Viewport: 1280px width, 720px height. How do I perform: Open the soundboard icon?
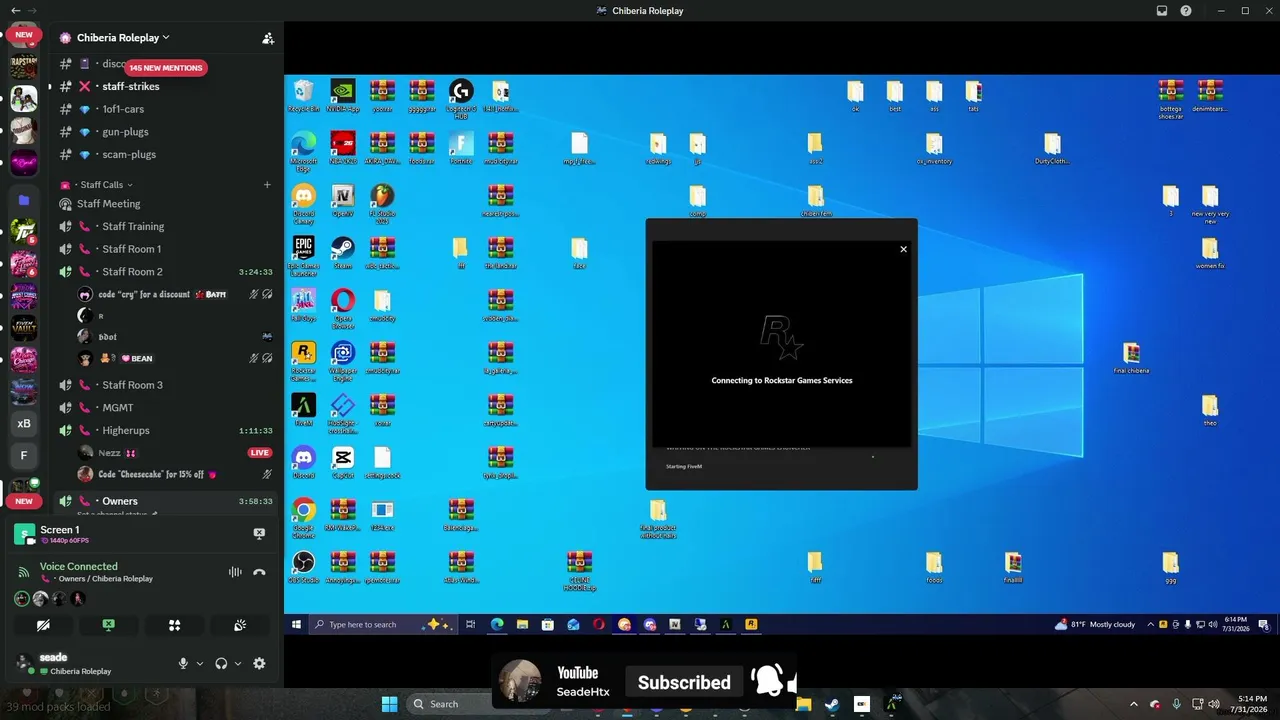pyautogui.click(x=240, y=625)
